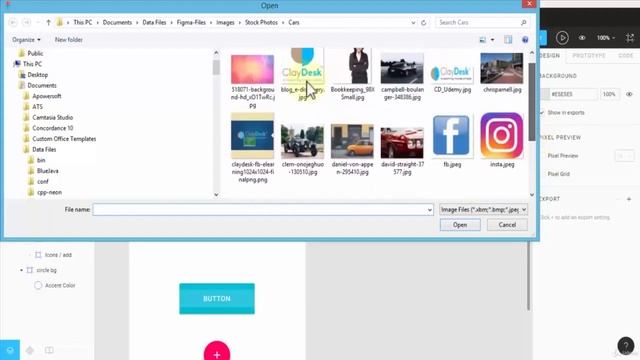Show the preview pane
640x360 pixels.
[508, 40]
